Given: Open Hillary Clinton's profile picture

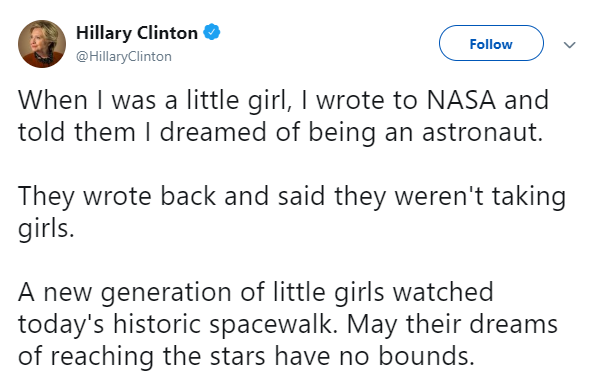Looking at the screenshot, I should (42, 44).
